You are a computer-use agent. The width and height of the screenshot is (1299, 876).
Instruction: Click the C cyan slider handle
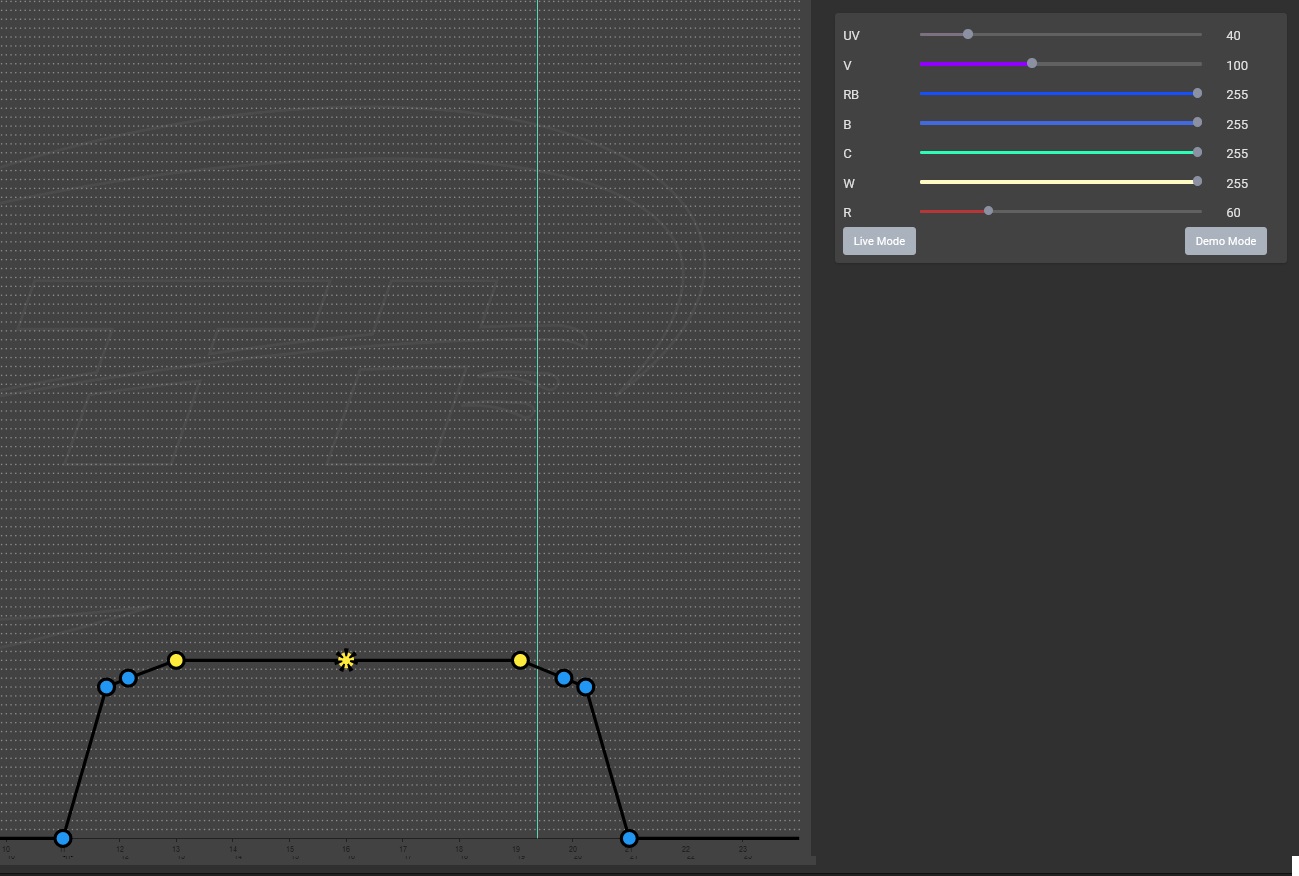[x=1197, y=153]
